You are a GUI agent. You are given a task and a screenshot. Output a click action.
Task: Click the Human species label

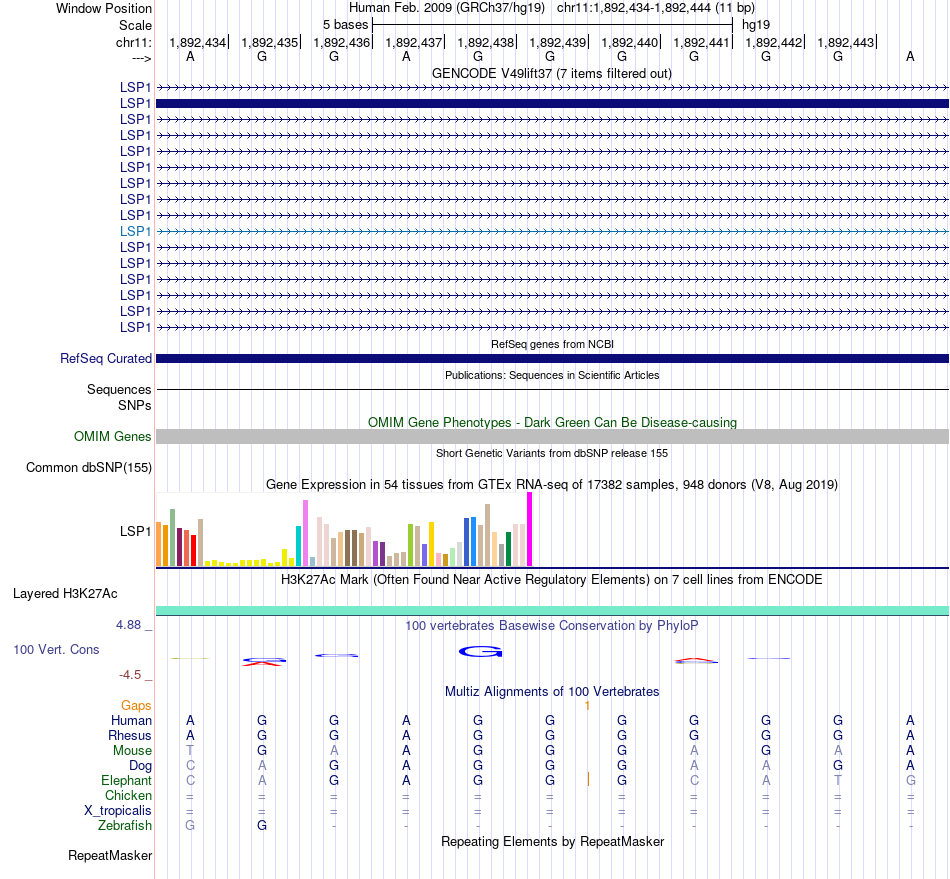pos(131,720)
